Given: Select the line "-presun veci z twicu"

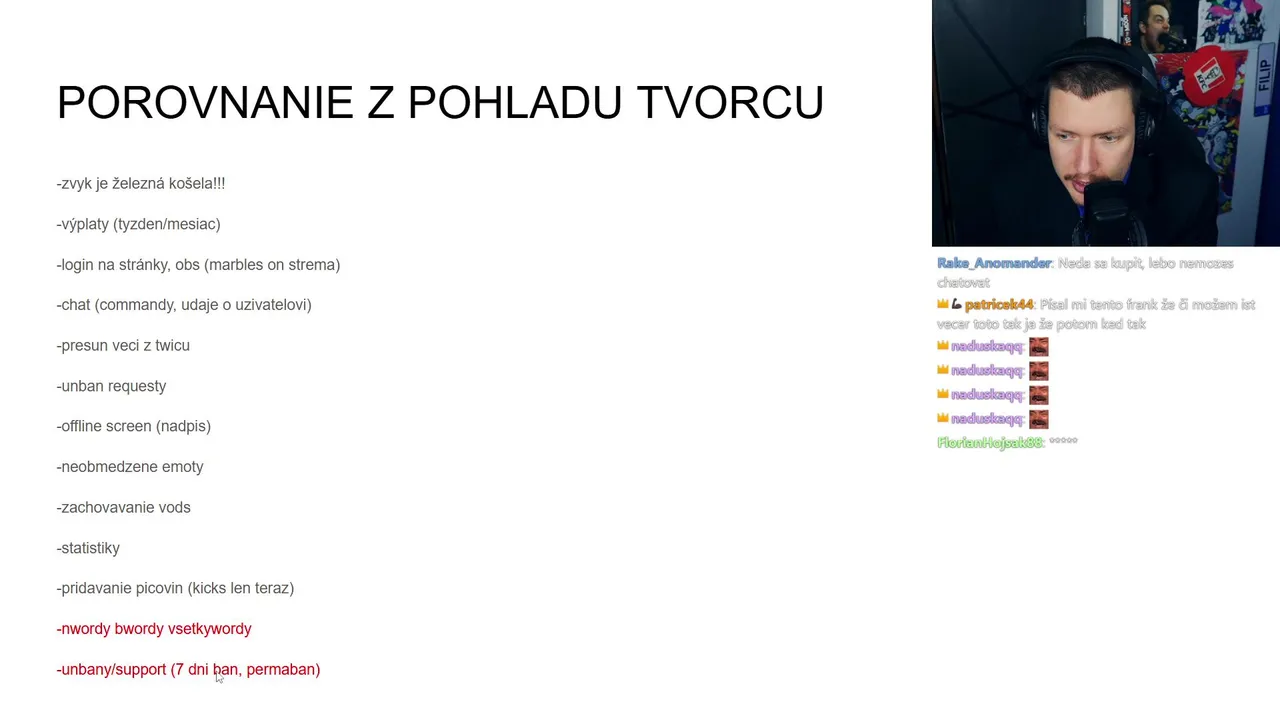Looking at the screenshot, I should [x=123, y=345].
